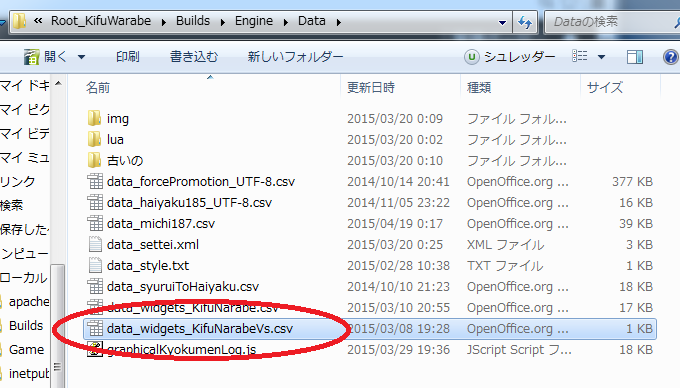680x388 pixels.
Task: Click the data_settei.xml file icon
Action: point(95,245)
